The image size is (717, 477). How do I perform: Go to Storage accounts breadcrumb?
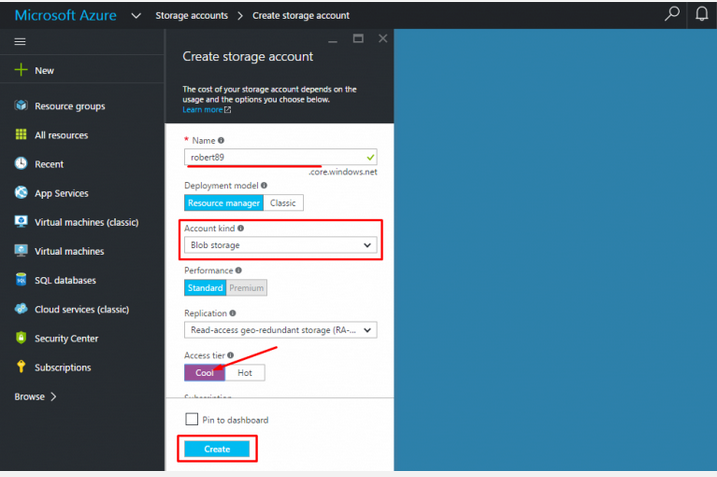192,16
